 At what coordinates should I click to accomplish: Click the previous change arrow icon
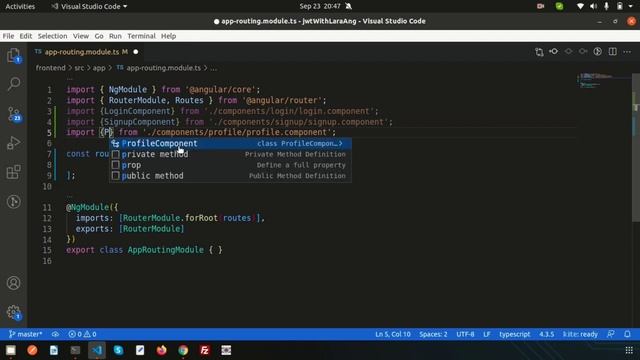tap(568, 52)
